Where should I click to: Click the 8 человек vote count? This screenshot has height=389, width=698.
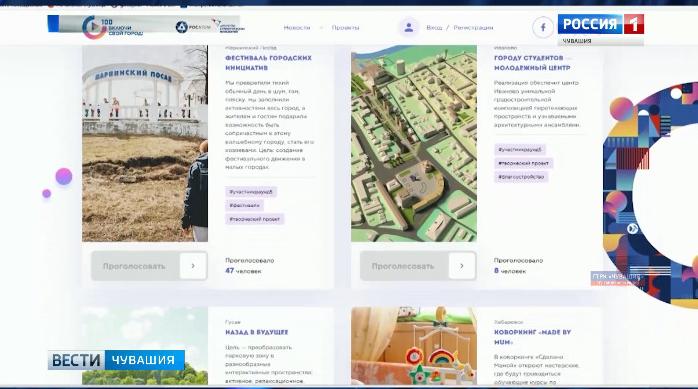[510, 271]
